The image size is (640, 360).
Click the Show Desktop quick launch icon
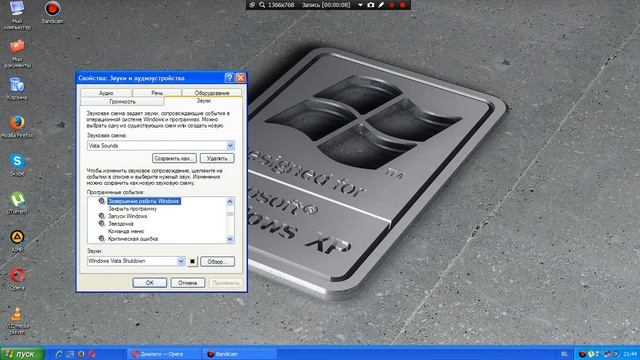tap(70, 354)
